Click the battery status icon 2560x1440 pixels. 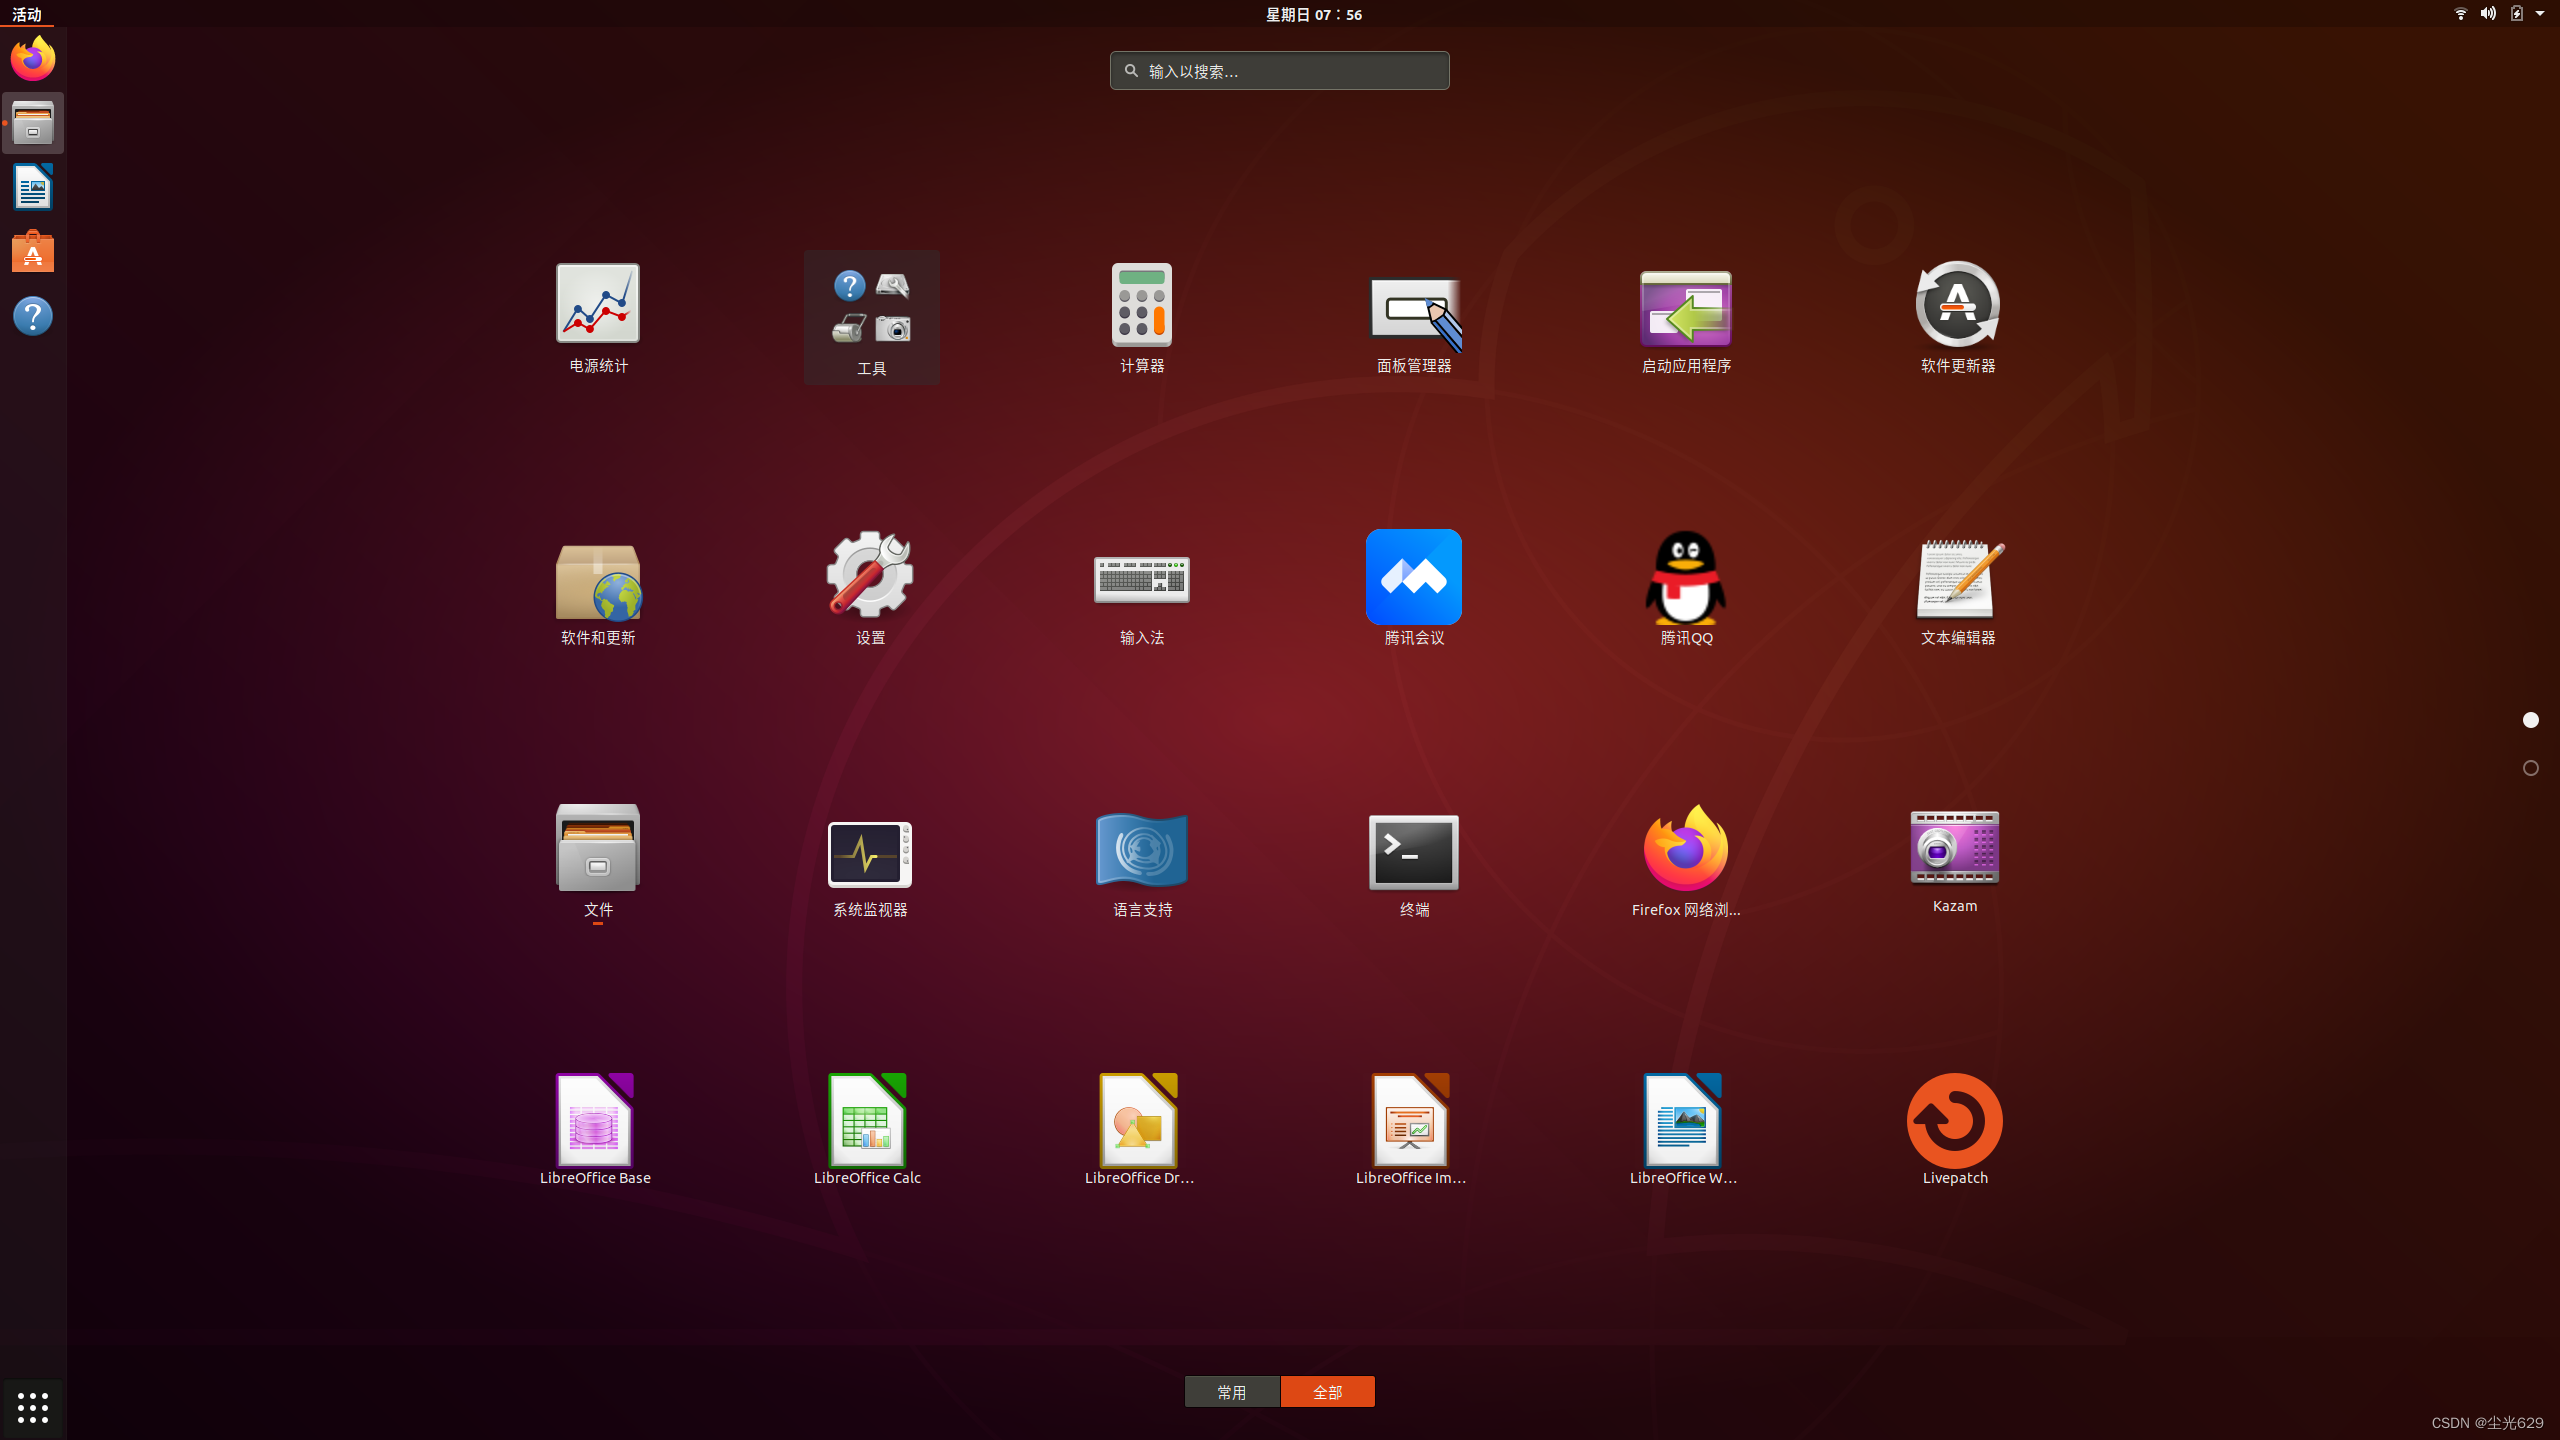click(2517, 14)
